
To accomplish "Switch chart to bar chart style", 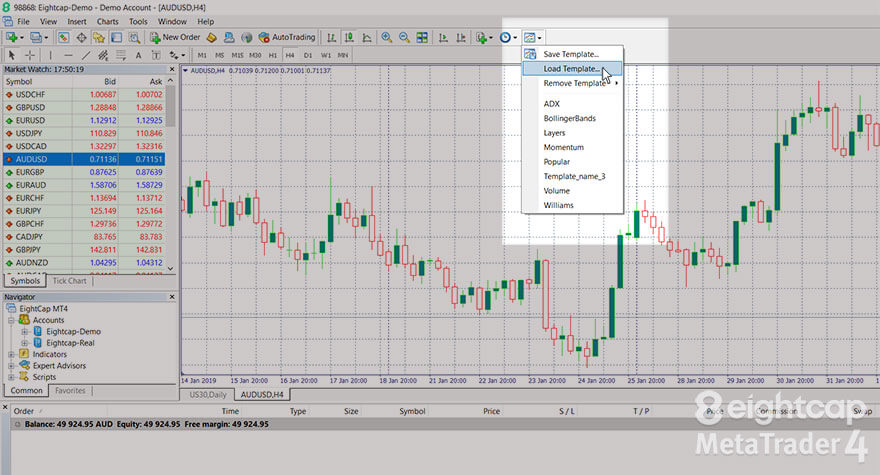I will 332,38.
